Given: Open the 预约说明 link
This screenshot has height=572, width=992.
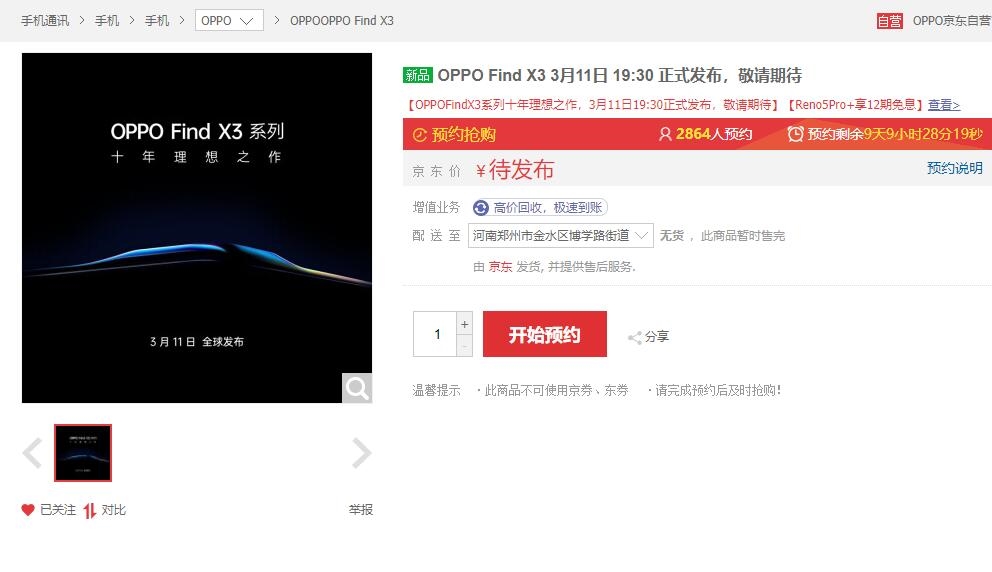Looking at the screenshot, I should 955,168.
